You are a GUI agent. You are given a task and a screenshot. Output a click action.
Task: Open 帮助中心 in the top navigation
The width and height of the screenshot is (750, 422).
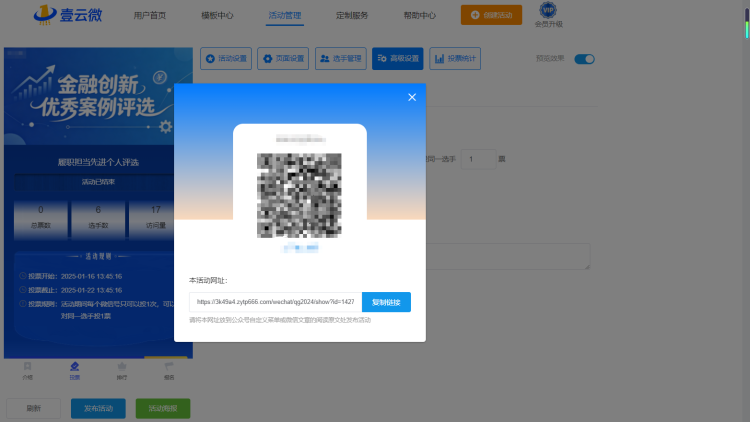pos(419,15)
